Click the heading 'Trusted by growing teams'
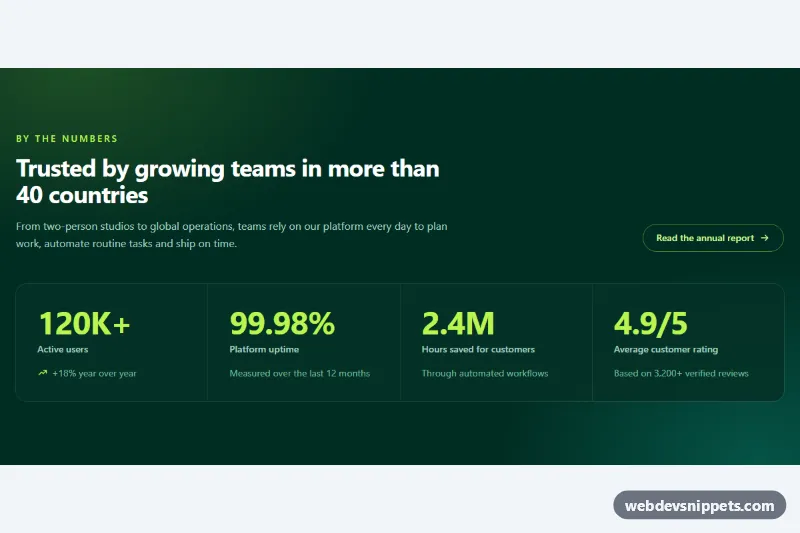The image size is (800, 533). click(x=228, y=182)
